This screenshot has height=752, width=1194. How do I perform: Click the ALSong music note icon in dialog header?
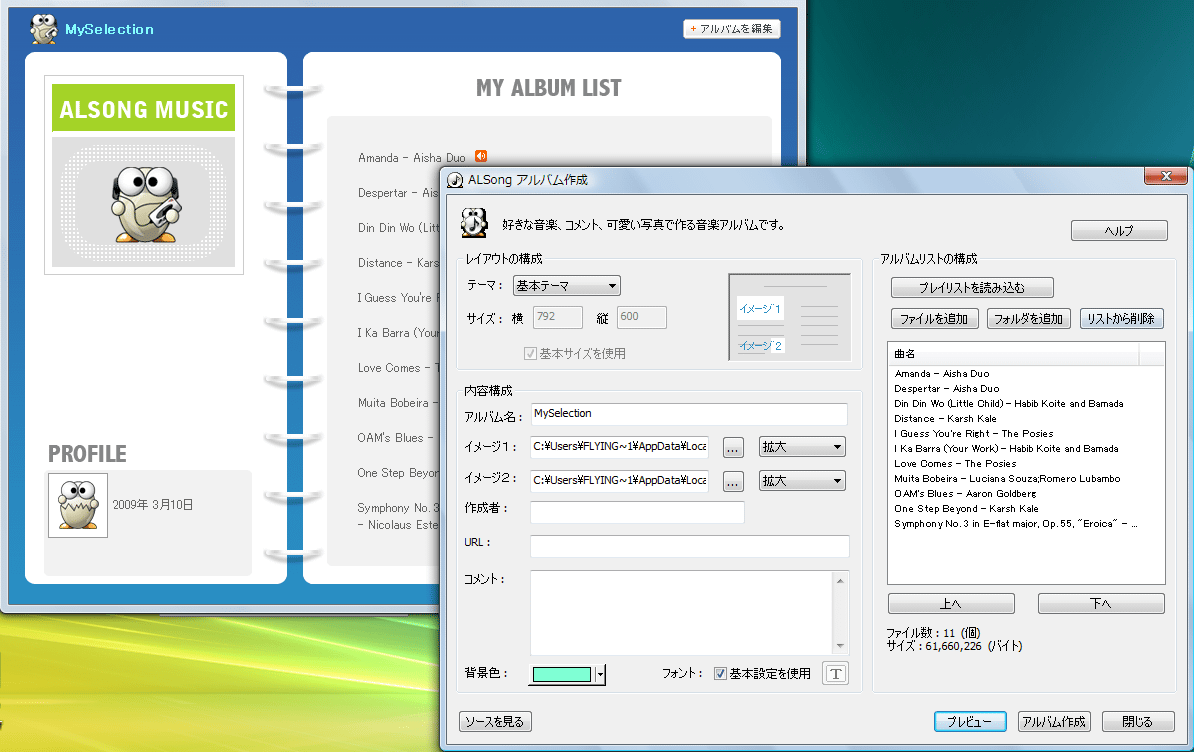coord(474,223)
